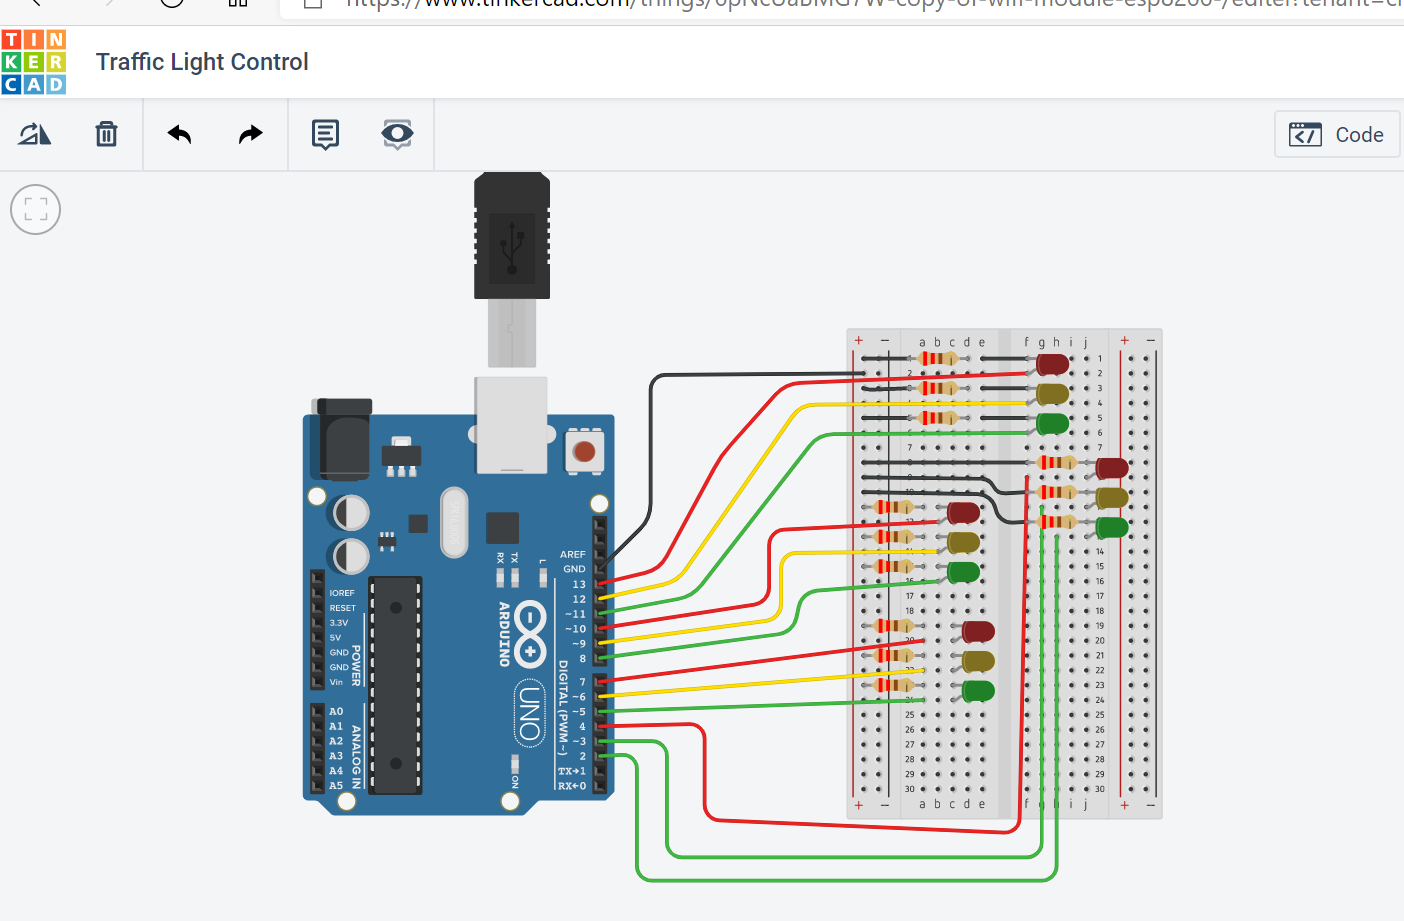Select resistor beside right-side red LED
Image resolution: width=1404 pixels, height=921 pixels.
click(1056, 462)
